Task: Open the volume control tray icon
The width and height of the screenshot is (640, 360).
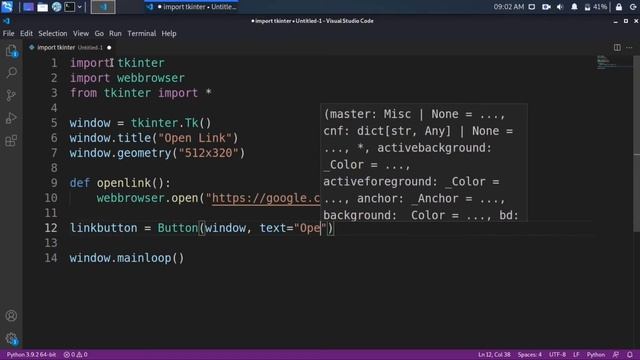Action: click(x=560, y=7)
